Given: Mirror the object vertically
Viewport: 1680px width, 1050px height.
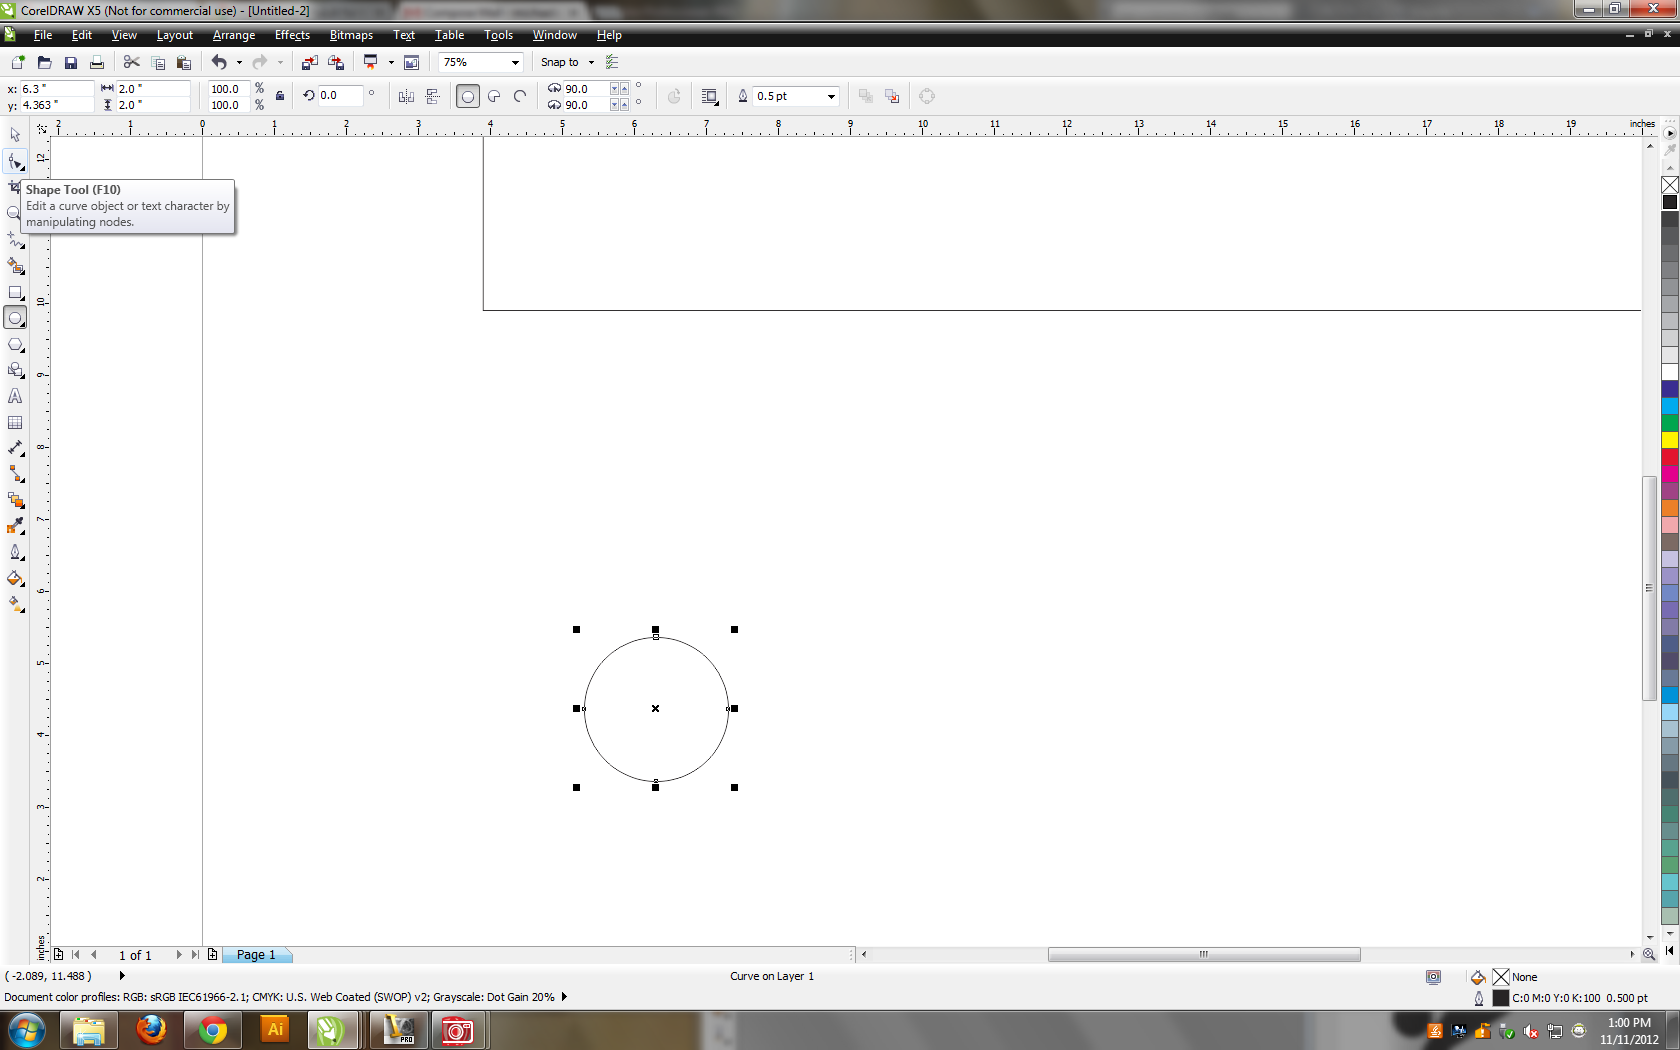Looking at the screenshot, I should pos(433,96).
